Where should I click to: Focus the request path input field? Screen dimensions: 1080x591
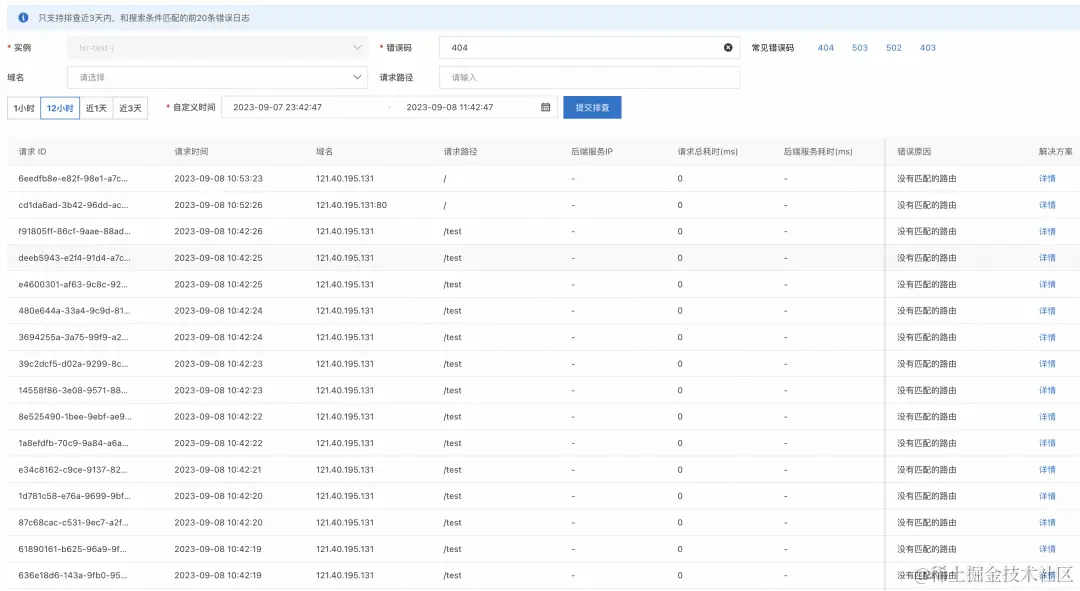pos(589,77)
